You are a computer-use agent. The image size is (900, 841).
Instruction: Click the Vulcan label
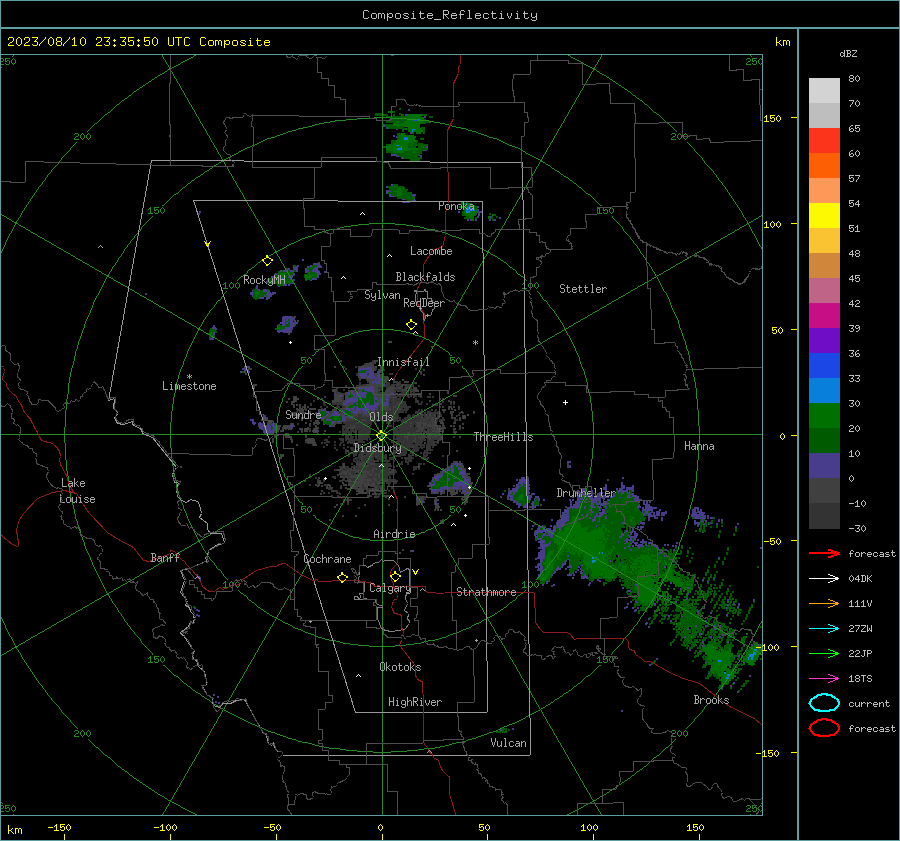point(508,743)
